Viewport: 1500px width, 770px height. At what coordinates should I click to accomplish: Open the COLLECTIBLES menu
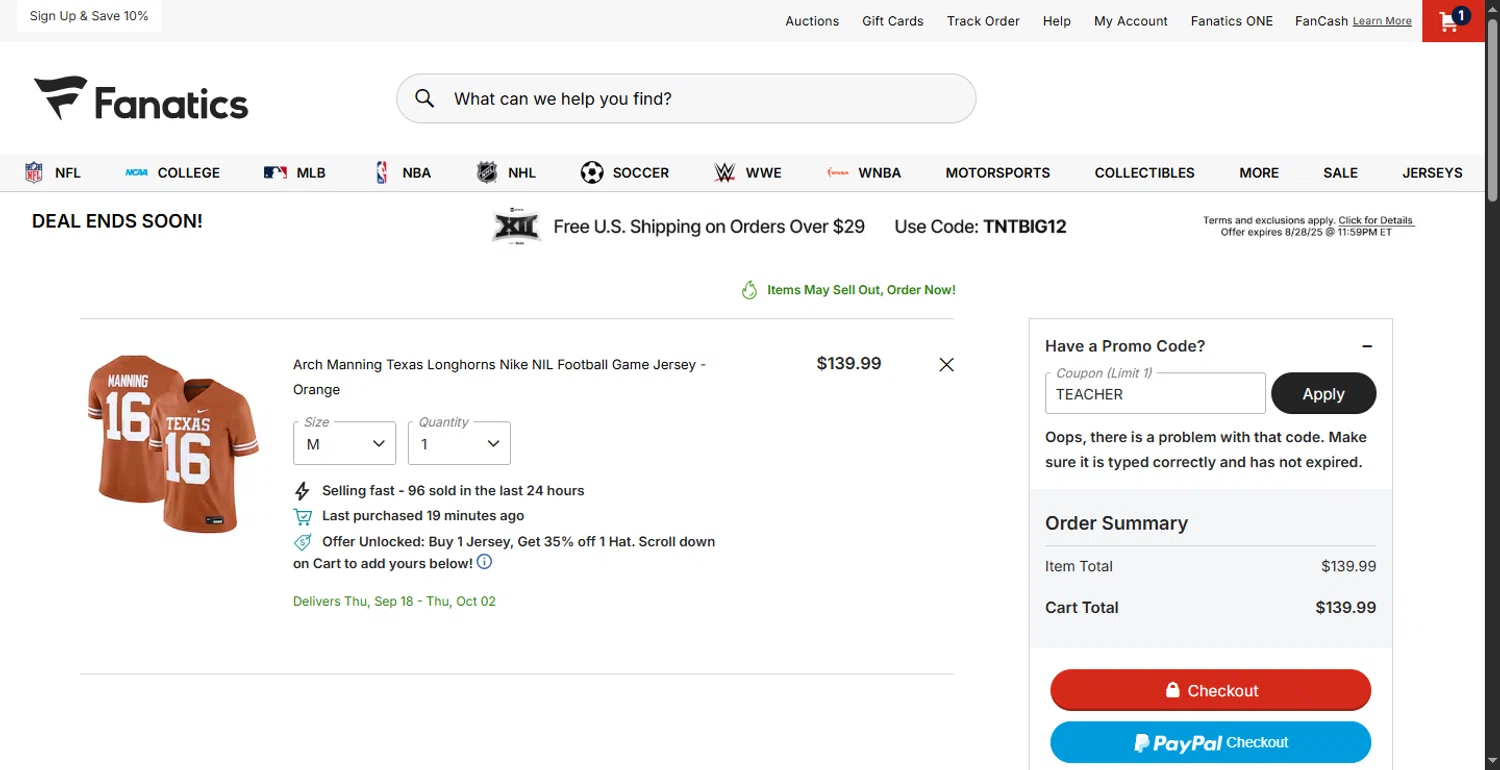(1144, 173)
